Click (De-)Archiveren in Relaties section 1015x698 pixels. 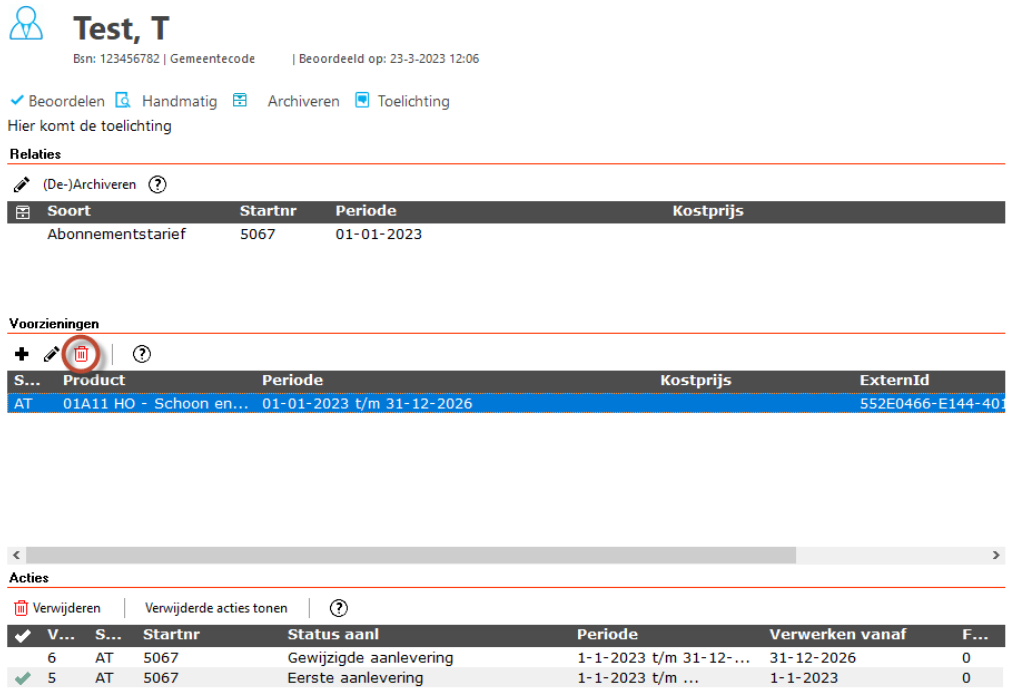(x=89, y=185)
